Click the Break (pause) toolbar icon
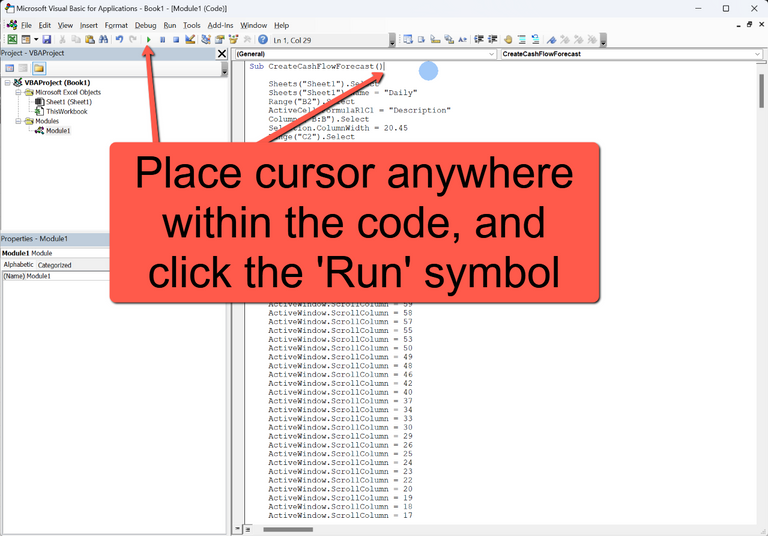The image size is (768, 536). coord(163,40)
